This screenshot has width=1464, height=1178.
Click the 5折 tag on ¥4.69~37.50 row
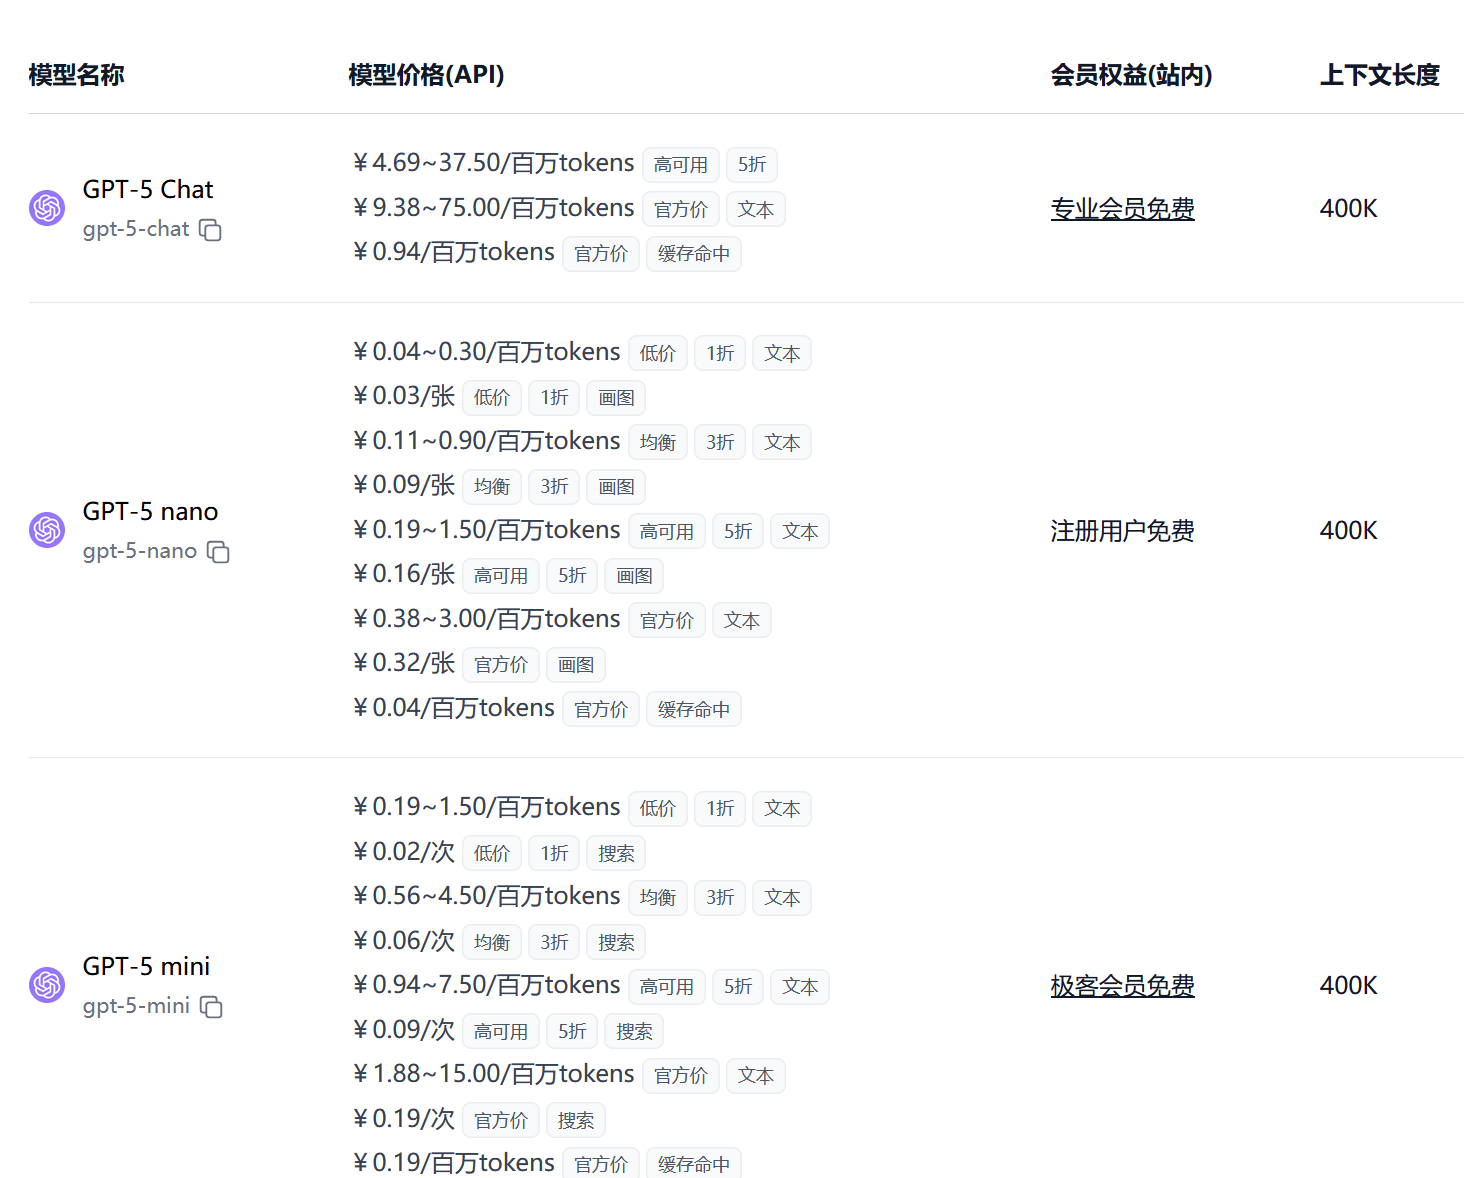(x=752, y=165)
